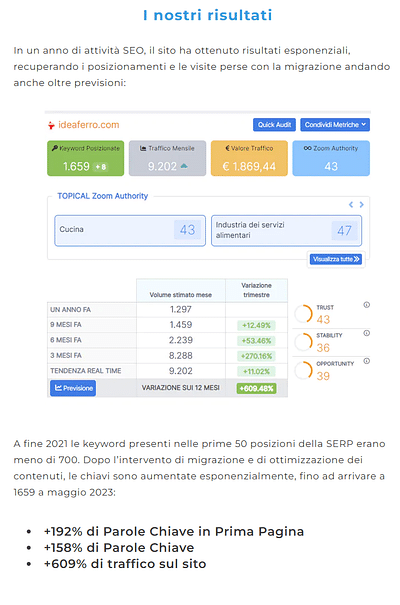This screenshot has height=605, width=400.
Task: Click the +53.46% variation badge
Action: (256, 341)
